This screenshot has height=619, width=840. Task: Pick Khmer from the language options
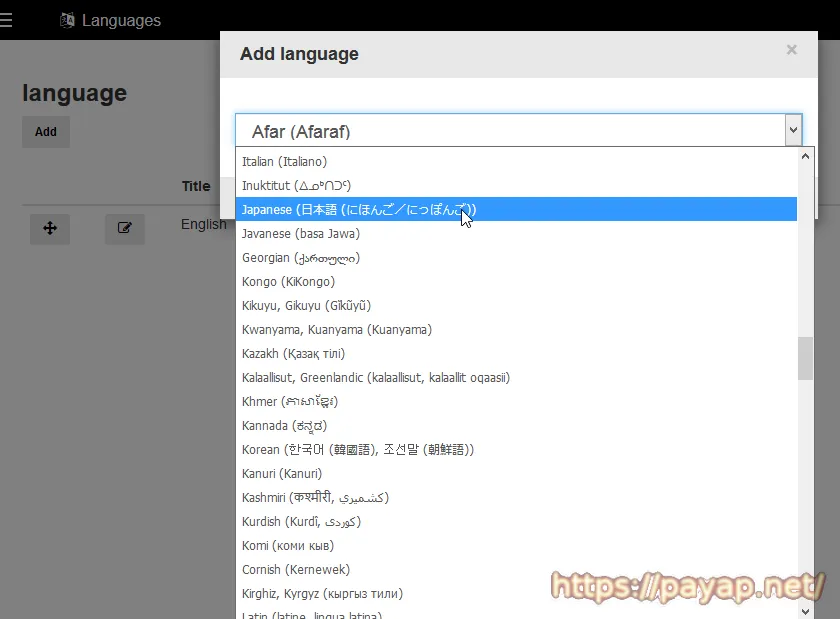[289, 402]
